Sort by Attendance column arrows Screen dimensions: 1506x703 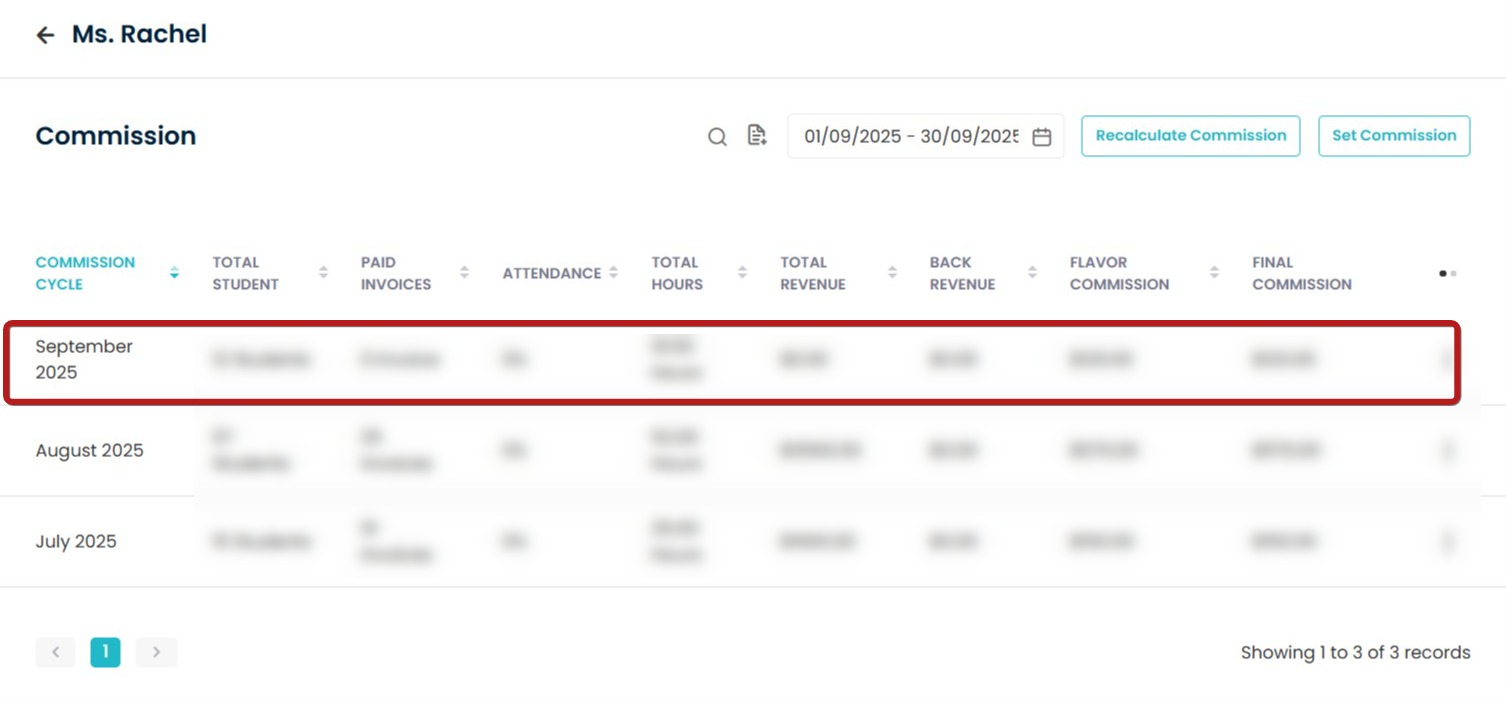click(x=613, y=273)
